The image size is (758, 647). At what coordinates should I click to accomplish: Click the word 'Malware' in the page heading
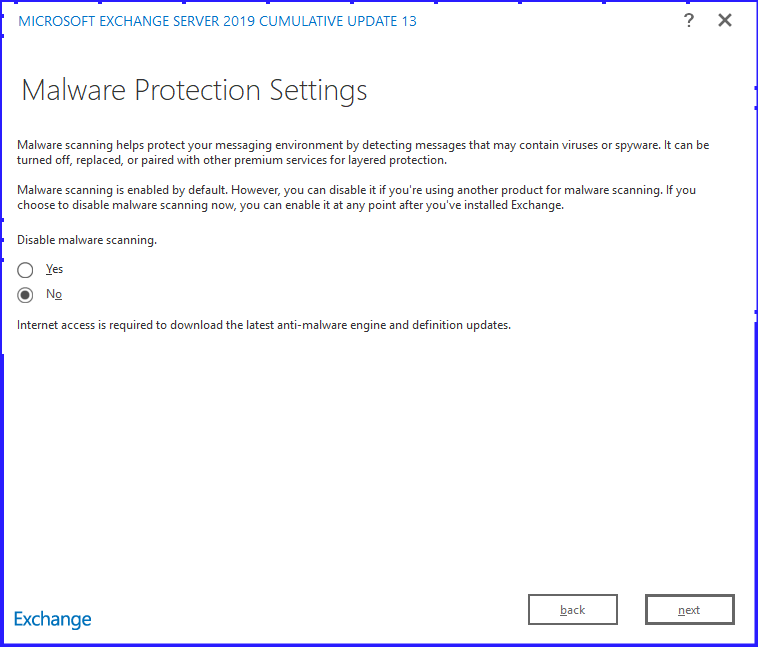point(73,91)
